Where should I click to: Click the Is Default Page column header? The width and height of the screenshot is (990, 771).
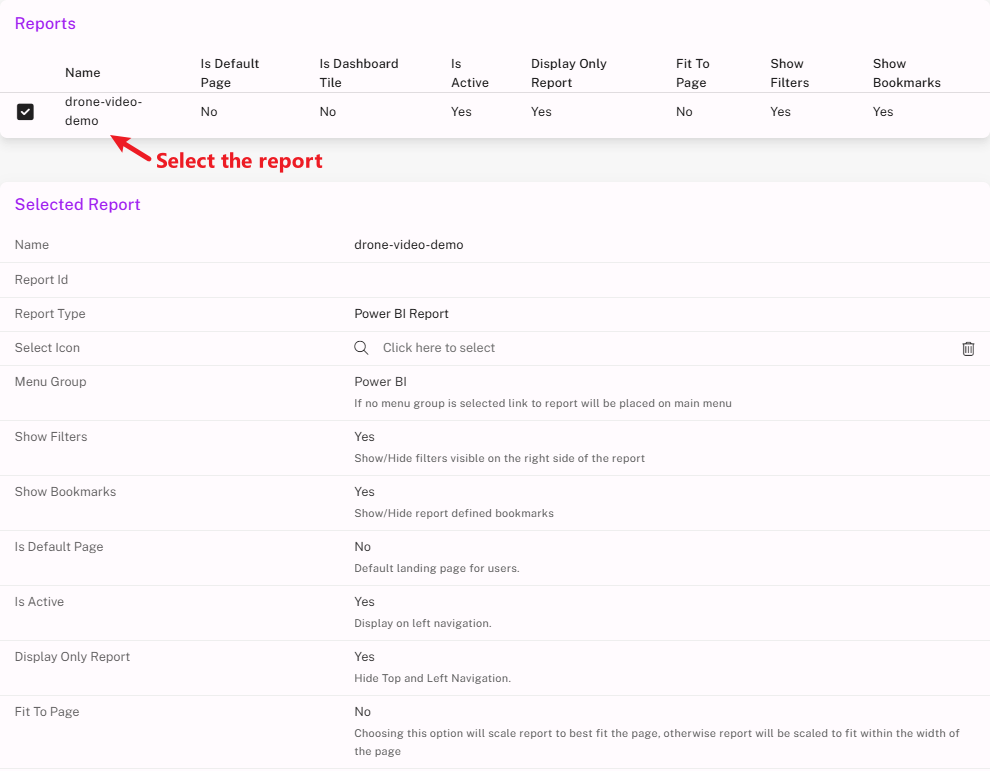coord(229,73)
